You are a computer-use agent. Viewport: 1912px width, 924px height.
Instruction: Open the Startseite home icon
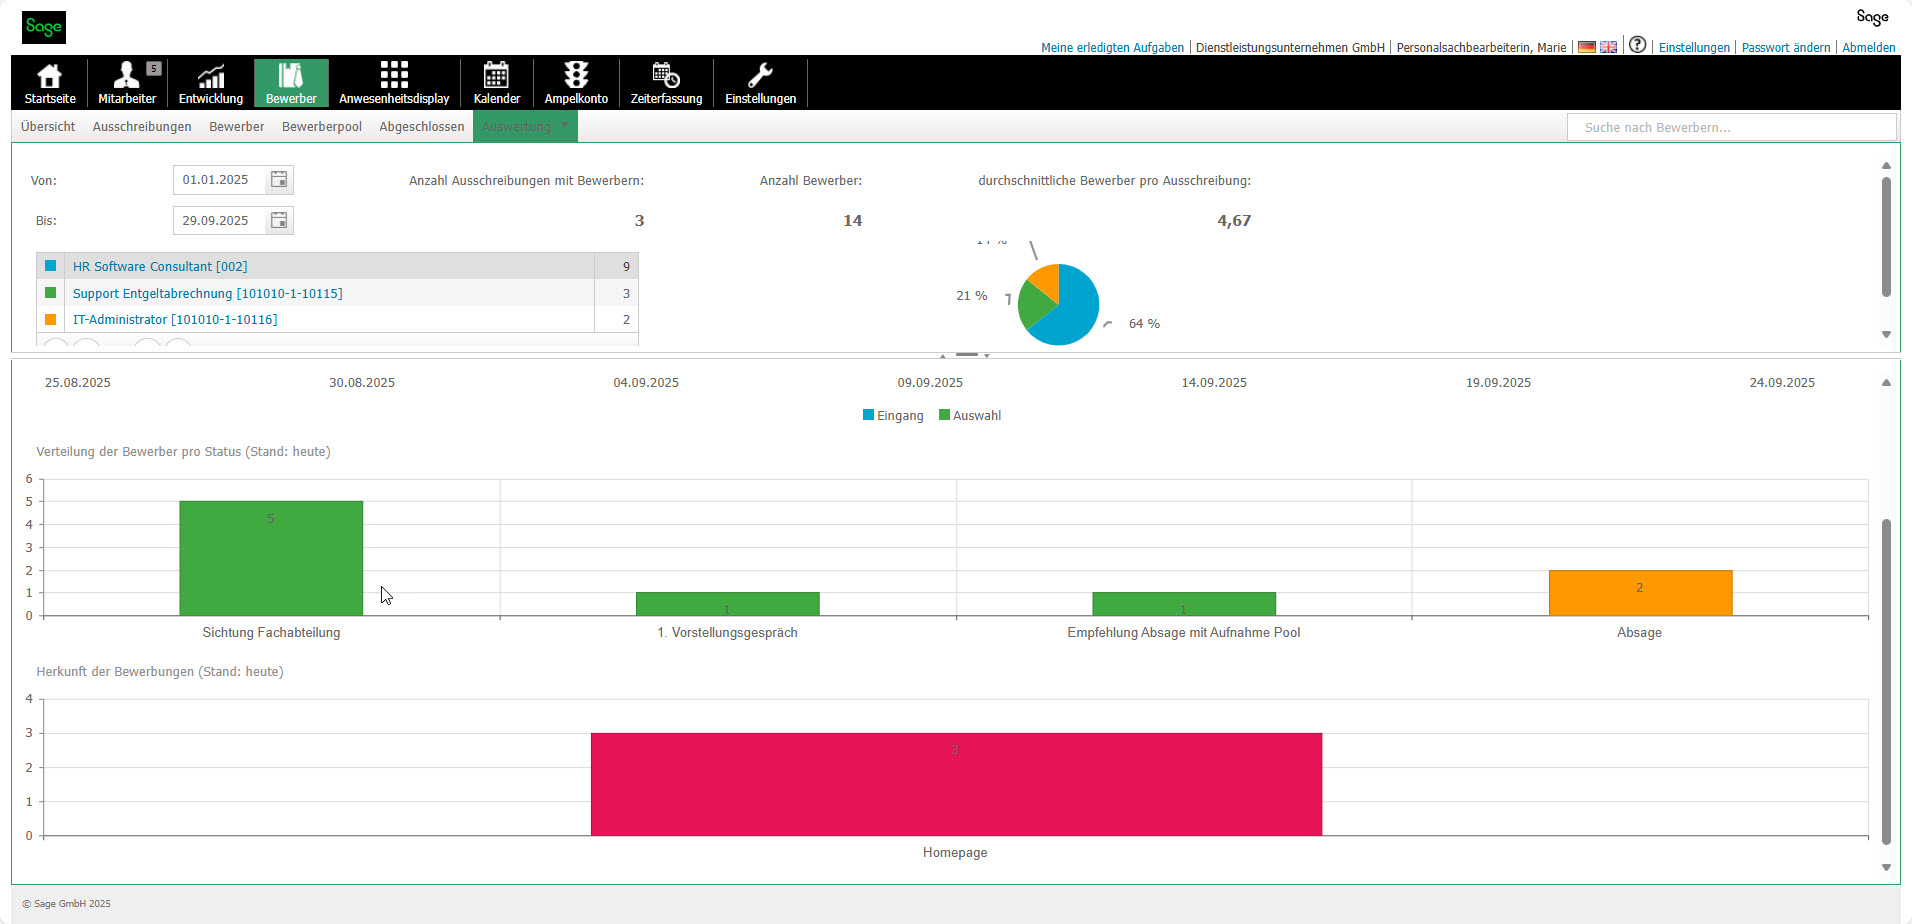click(x=49, y=83)
